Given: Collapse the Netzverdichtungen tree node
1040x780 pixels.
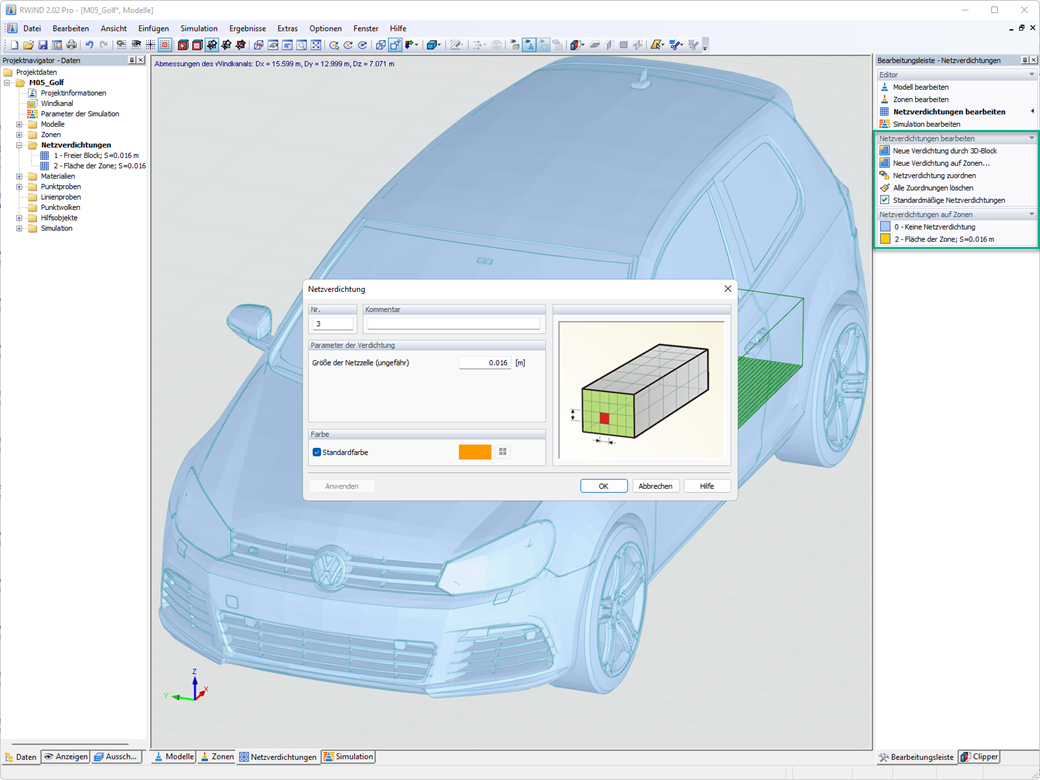Looking at the screenshot, I should 19,145.
